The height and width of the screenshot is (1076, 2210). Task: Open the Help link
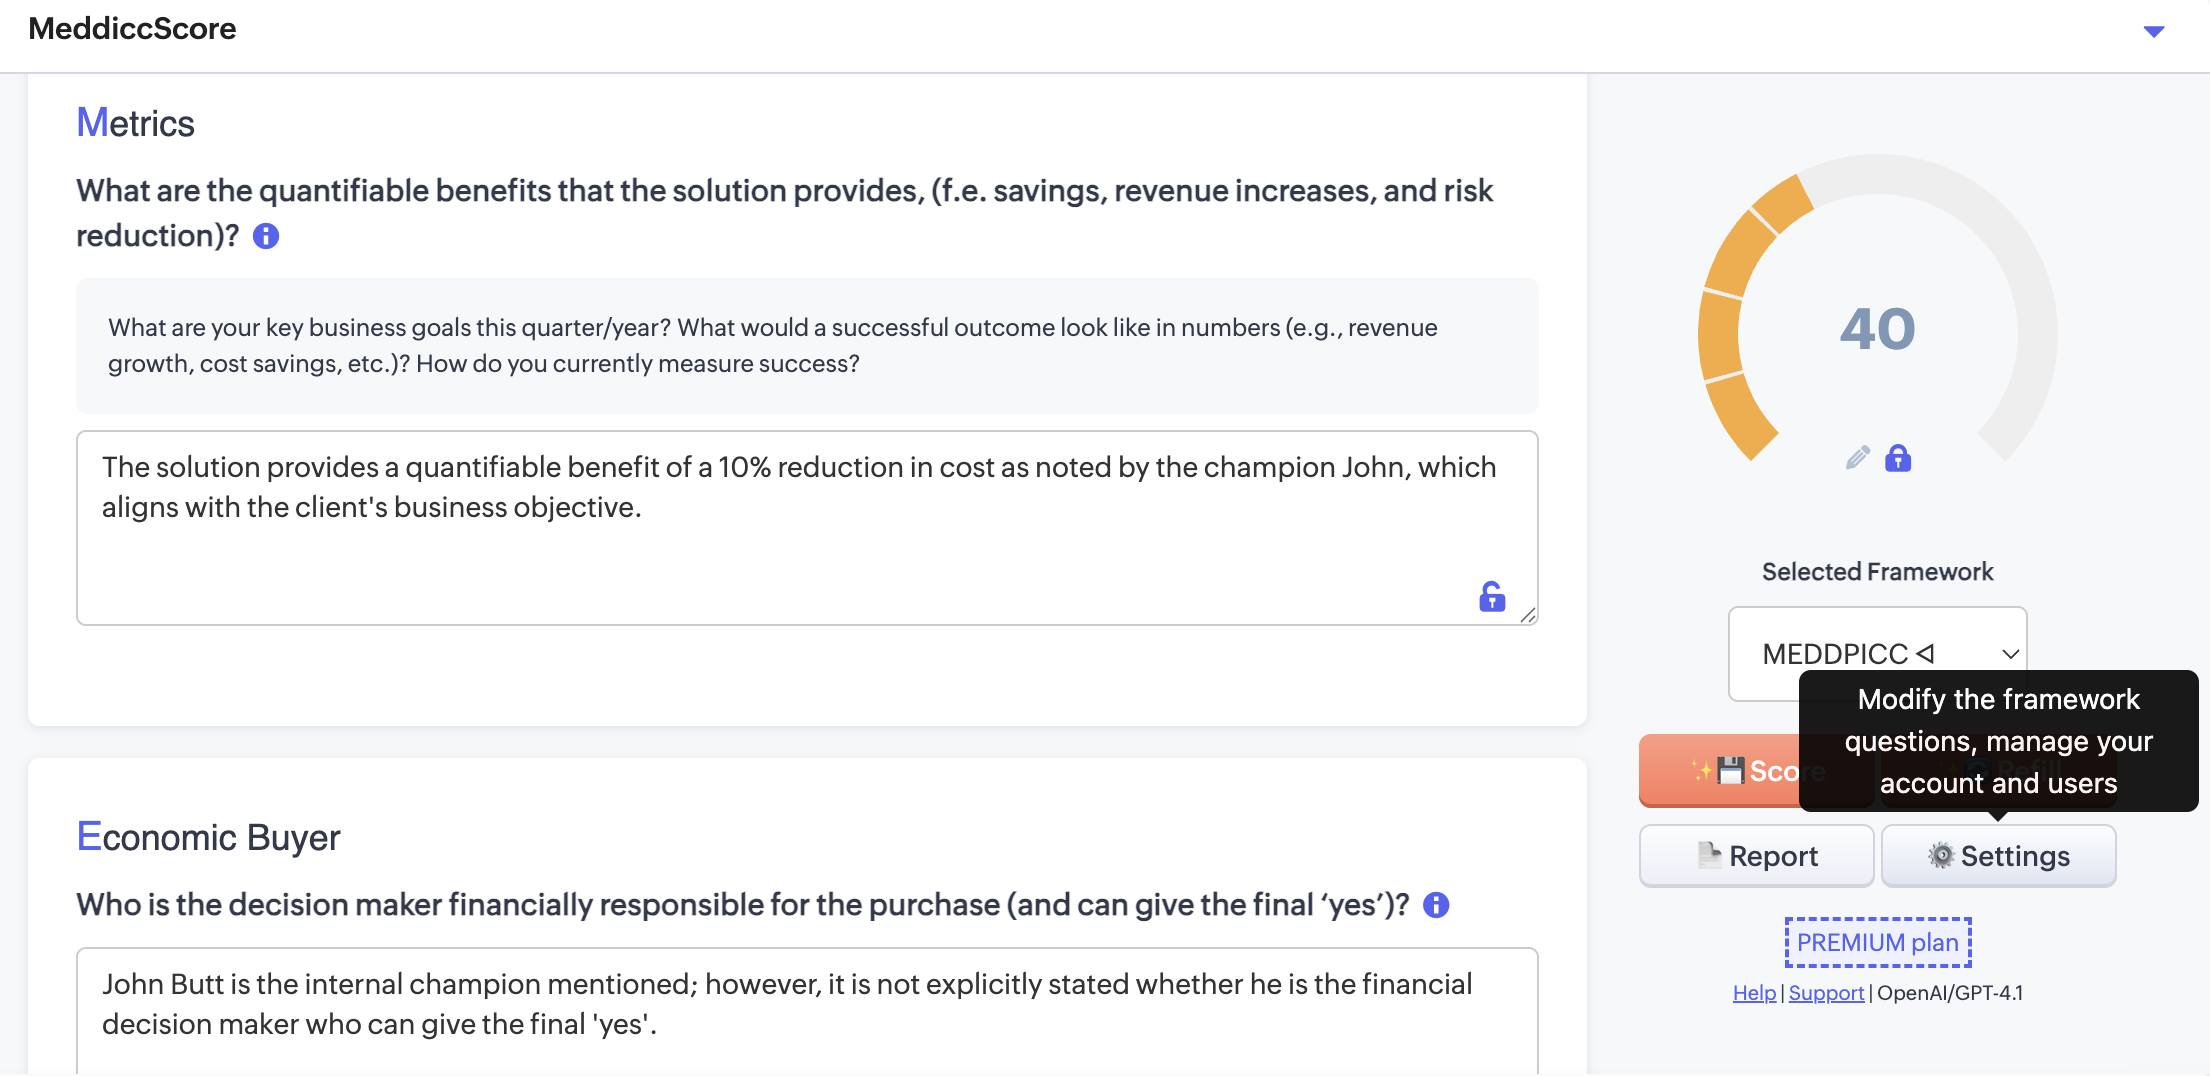[x=1754, y=993]
